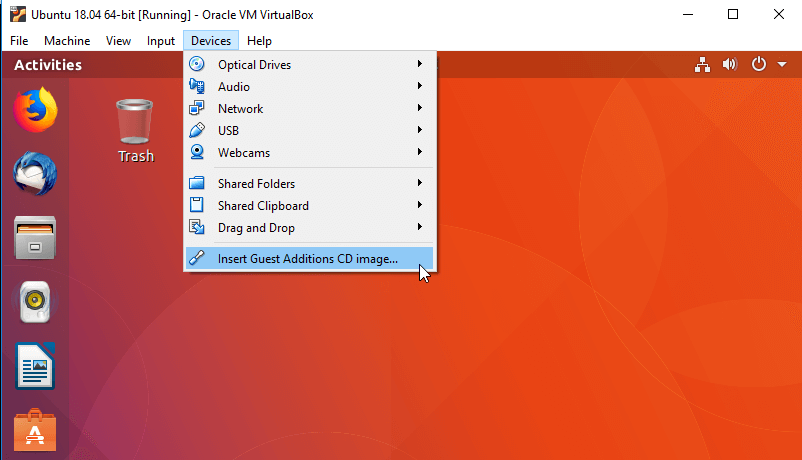Select the Network menu entry
The width and height of the screenshot is (802, 460).
pyautogui.click(x=309, y=108)
